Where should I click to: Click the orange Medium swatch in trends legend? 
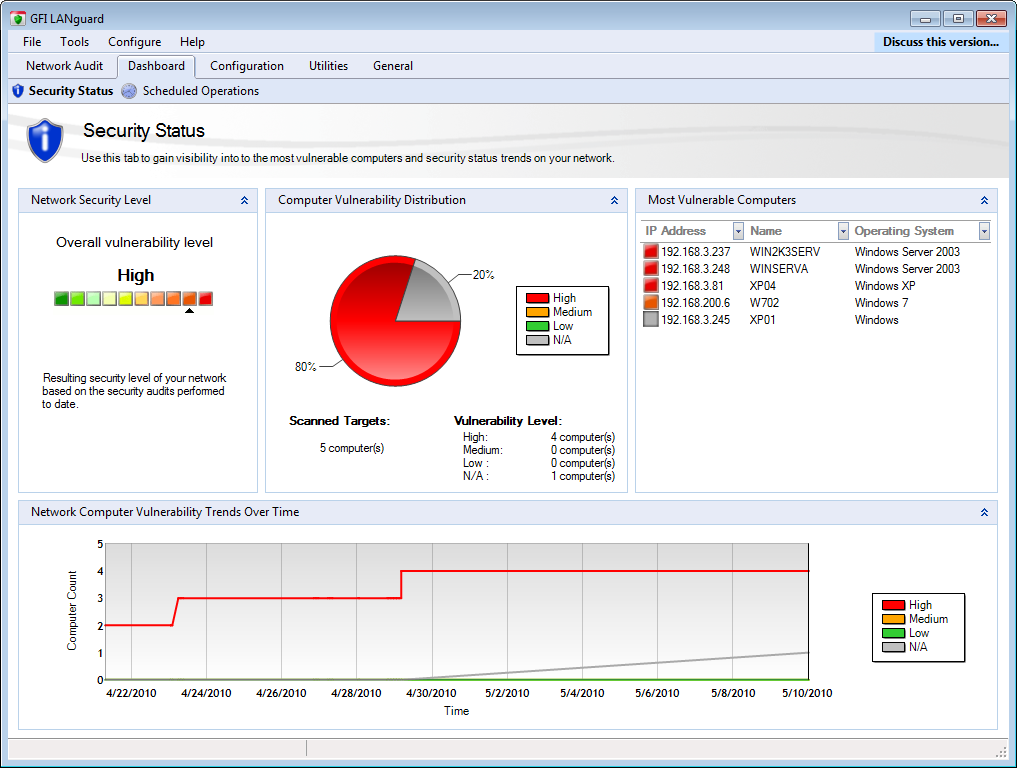893,619
